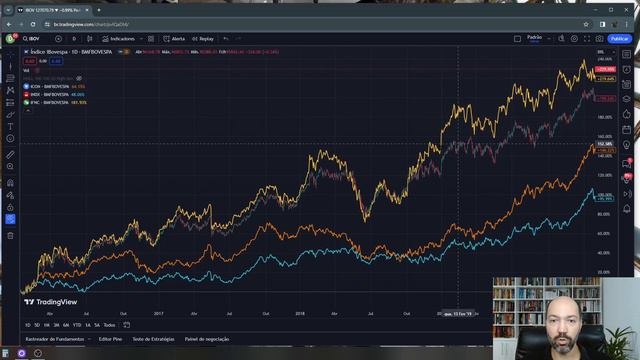Viewport: 640px width, 360px height.
Task: Toggle visibility eye of hidden indicator
Action: point(79,78)
